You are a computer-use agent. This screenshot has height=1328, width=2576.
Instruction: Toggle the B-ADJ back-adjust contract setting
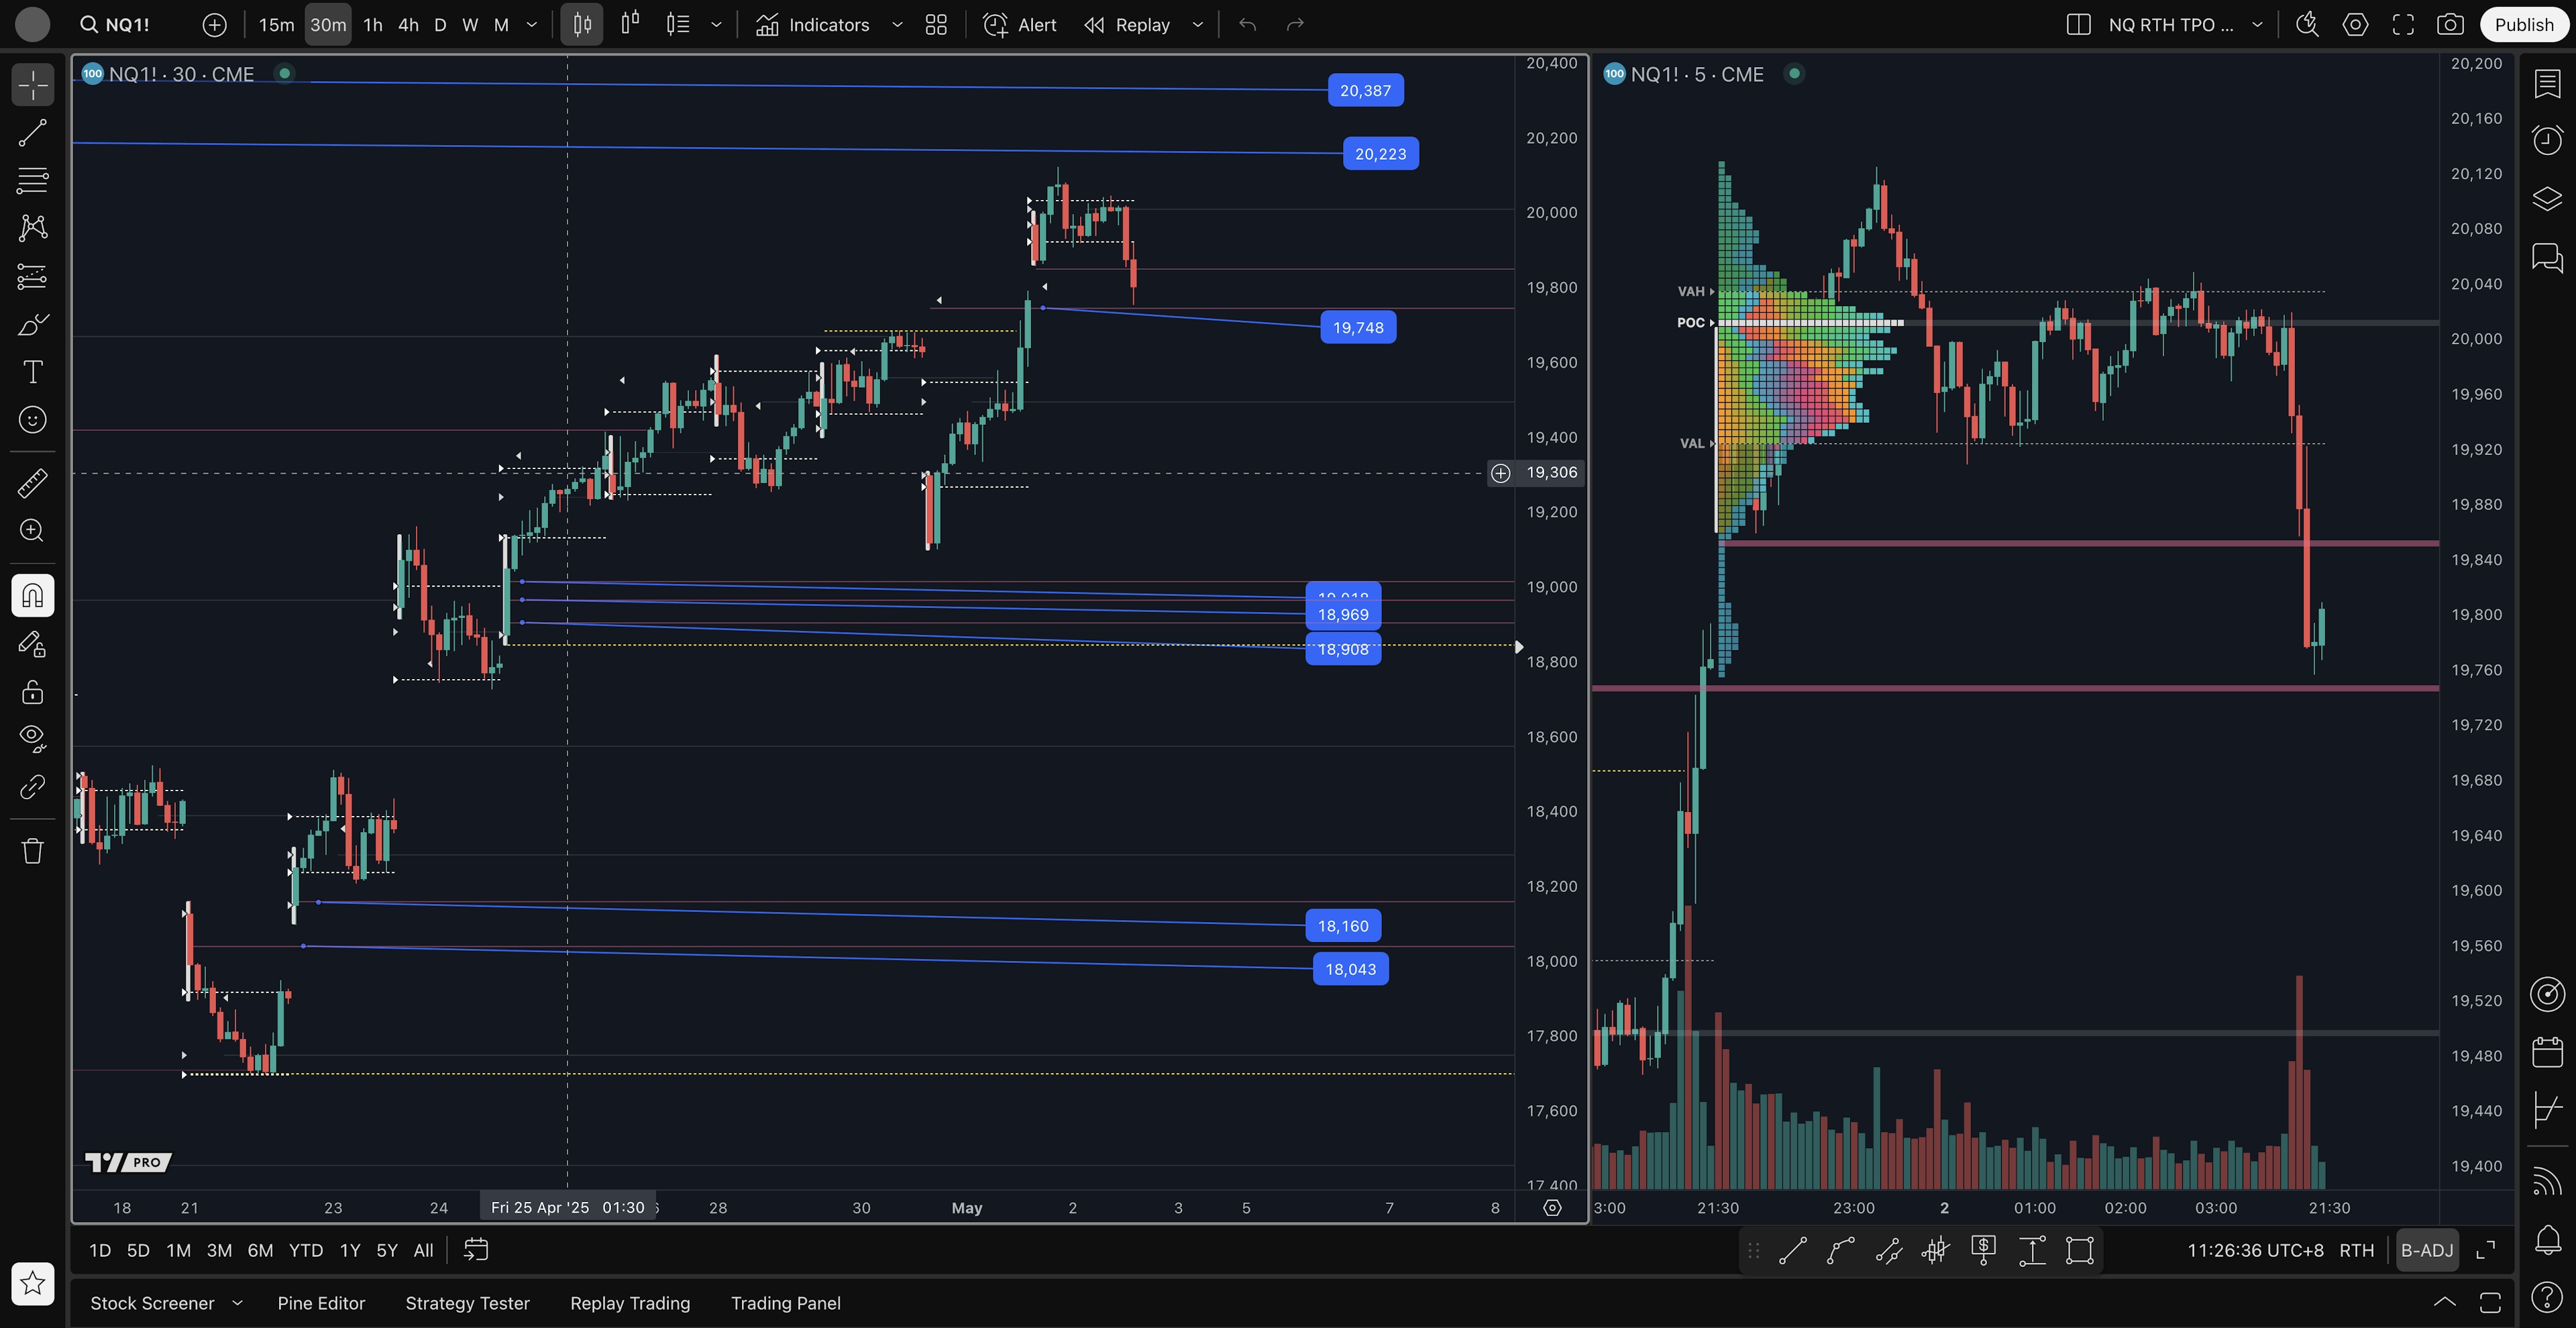pyautogui.click(x=2426, y=1250)
